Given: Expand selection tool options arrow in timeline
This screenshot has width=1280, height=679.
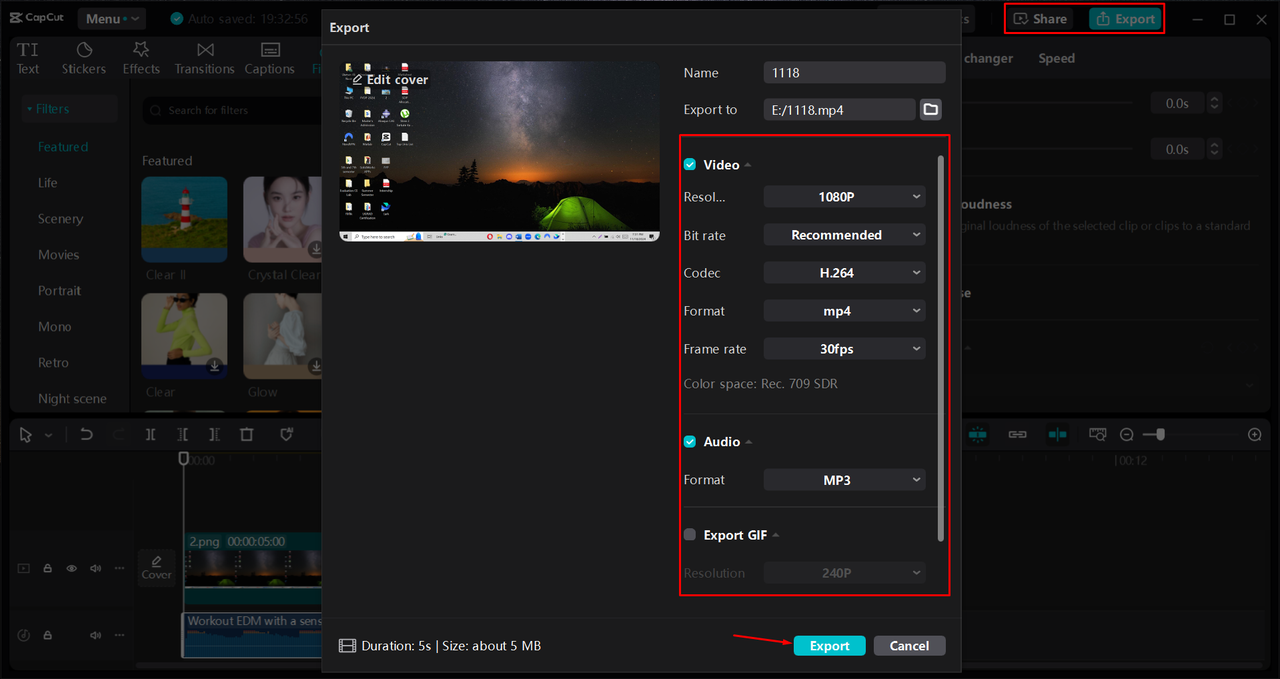Looking at the screenshot, I should tap(49, 435).
